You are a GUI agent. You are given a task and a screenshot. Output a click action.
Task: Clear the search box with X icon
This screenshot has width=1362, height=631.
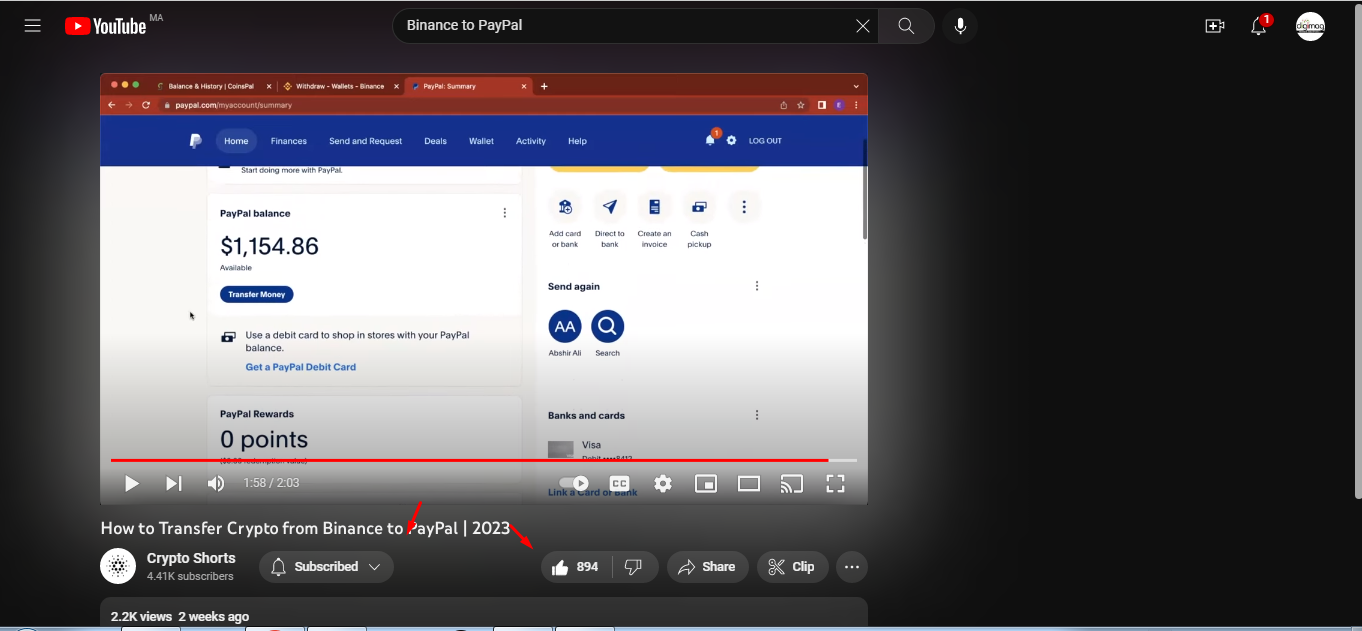(x=863, y=26)
